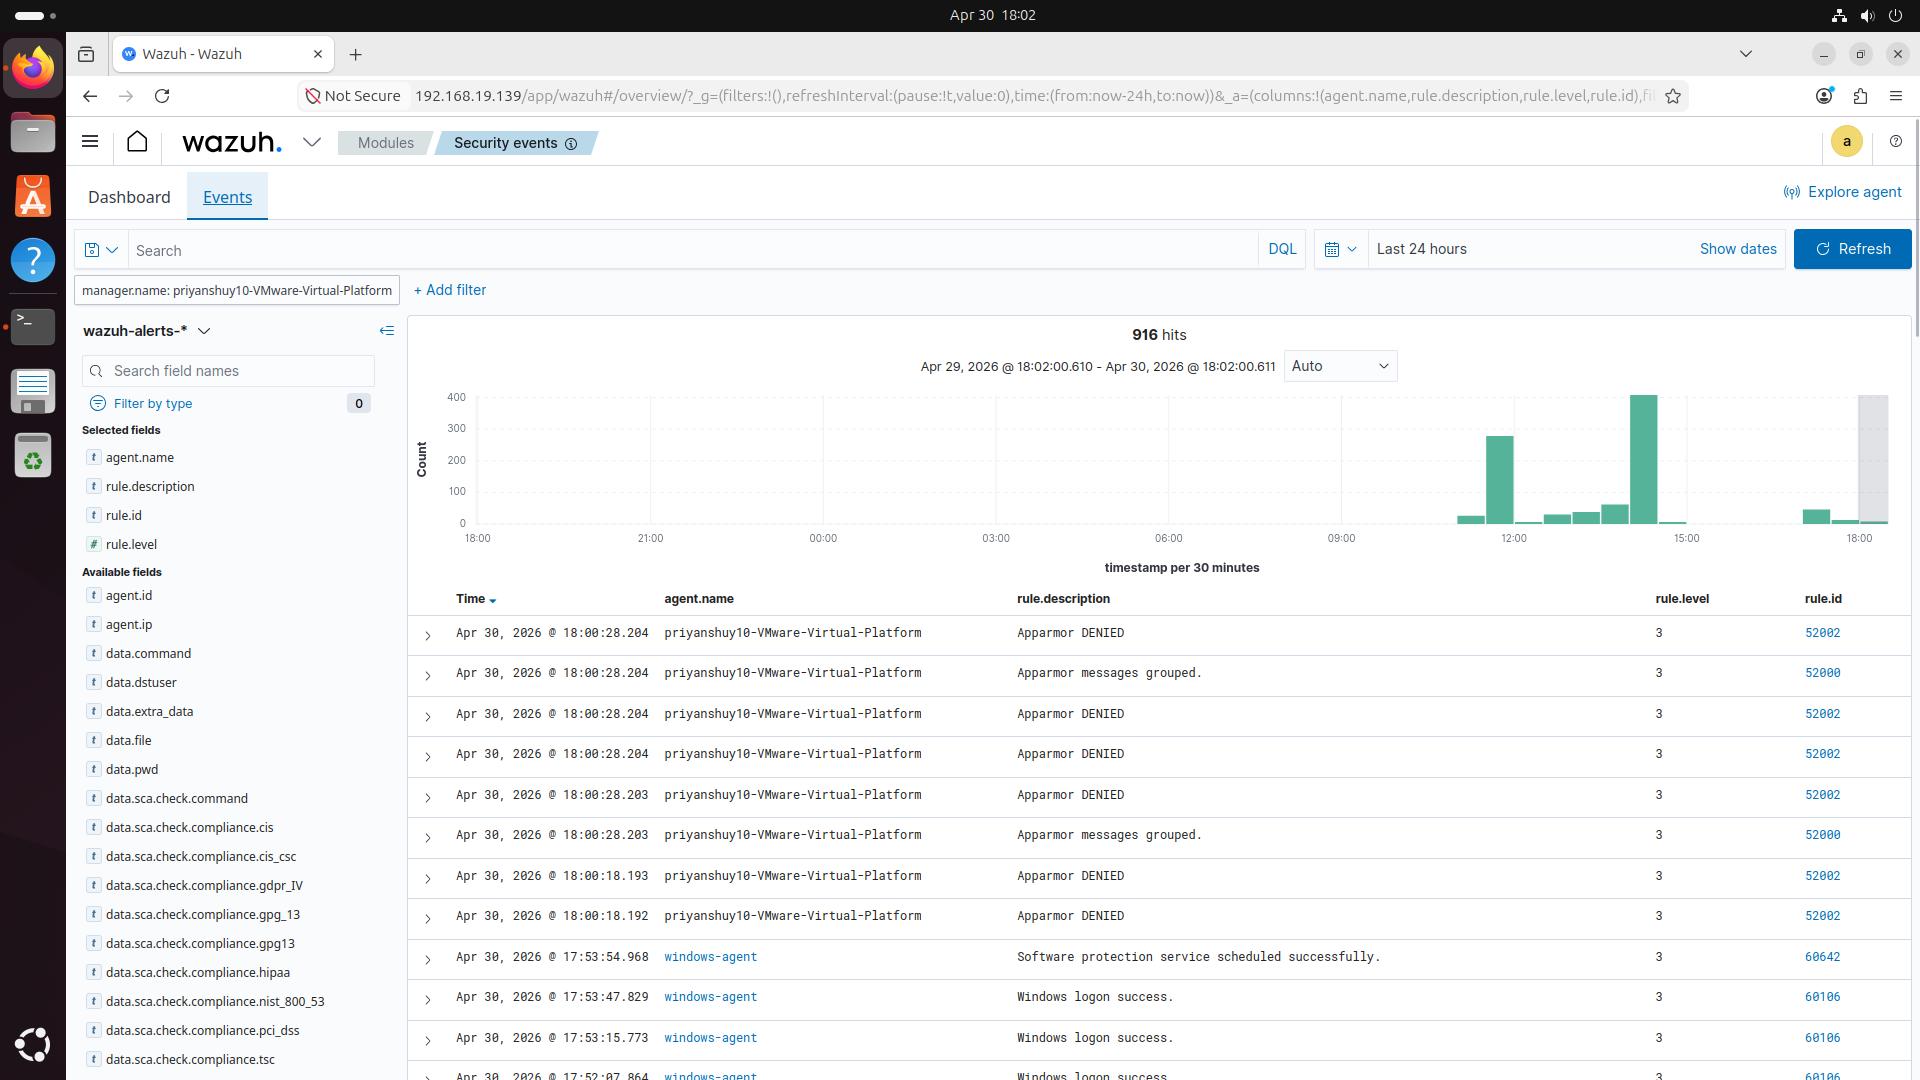
Task: Select agent.name in selected fields
Action: (140, 457)
